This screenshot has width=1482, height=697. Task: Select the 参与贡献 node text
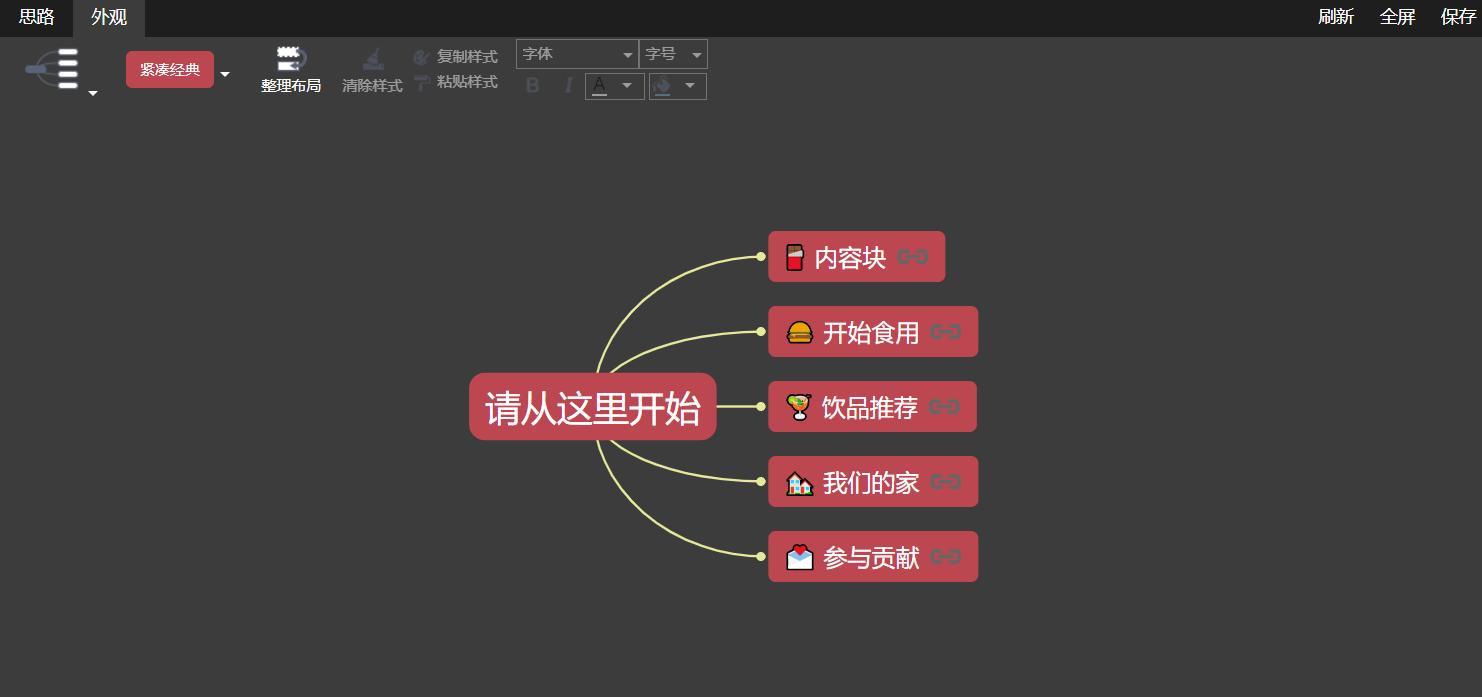(870, 557)
